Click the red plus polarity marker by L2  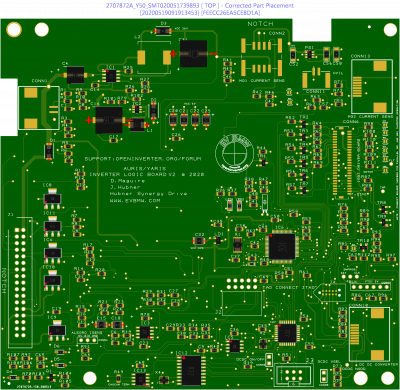(x=174, y=54)
